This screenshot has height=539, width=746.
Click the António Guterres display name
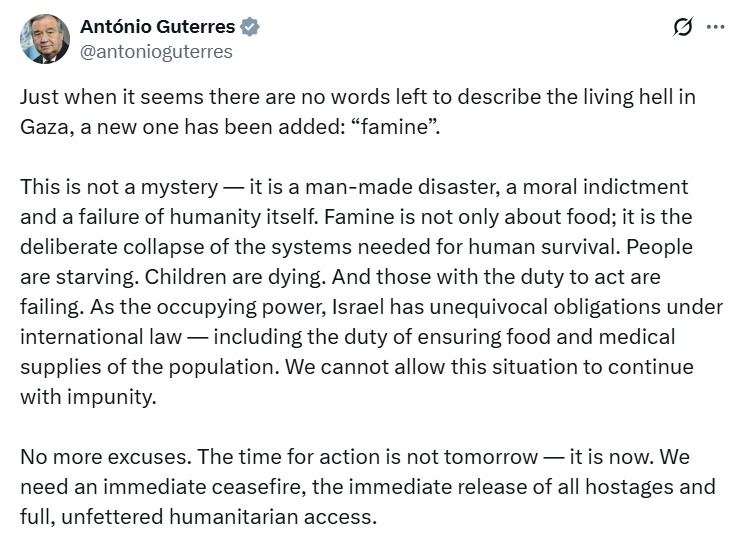[157, 27]
